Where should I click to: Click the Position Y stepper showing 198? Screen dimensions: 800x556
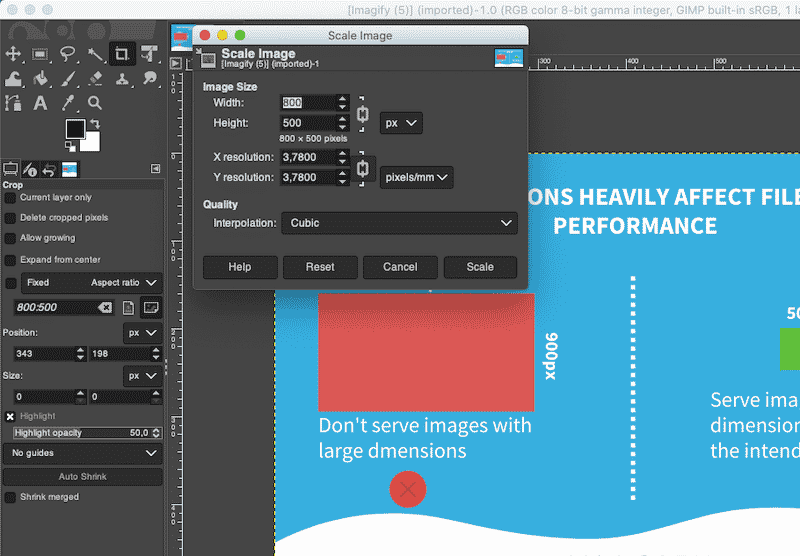coord(126,353)
